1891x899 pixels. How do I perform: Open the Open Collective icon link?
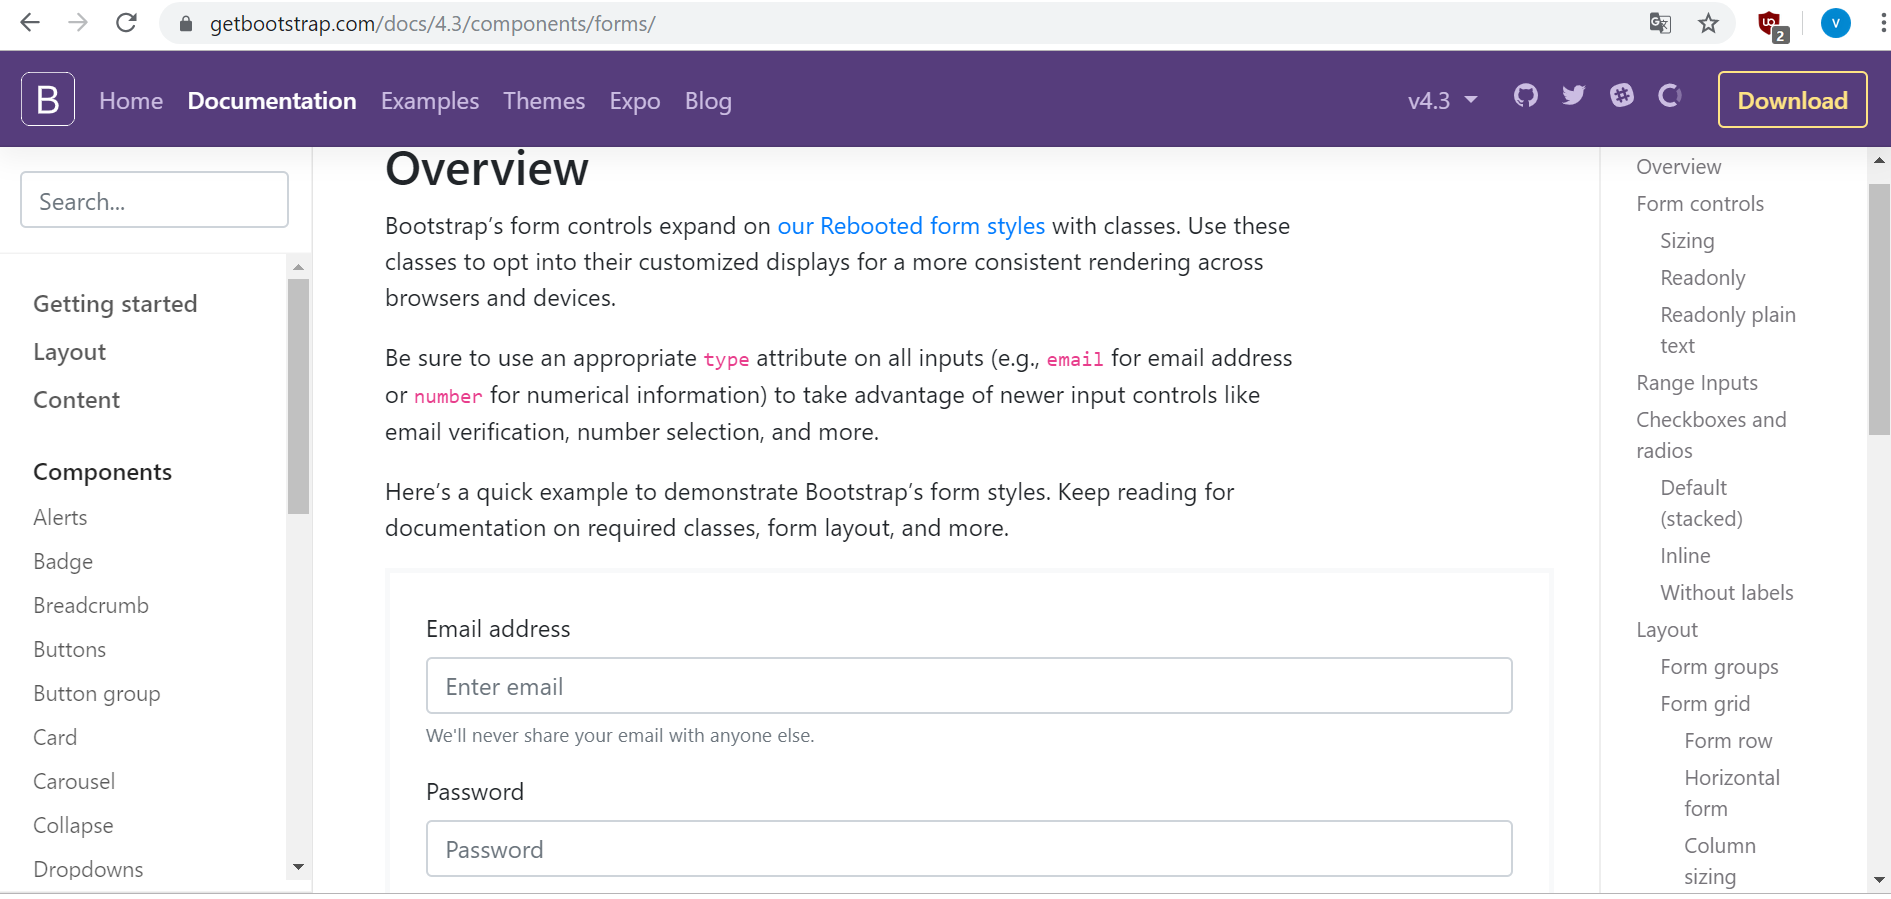coord(1670,96)
